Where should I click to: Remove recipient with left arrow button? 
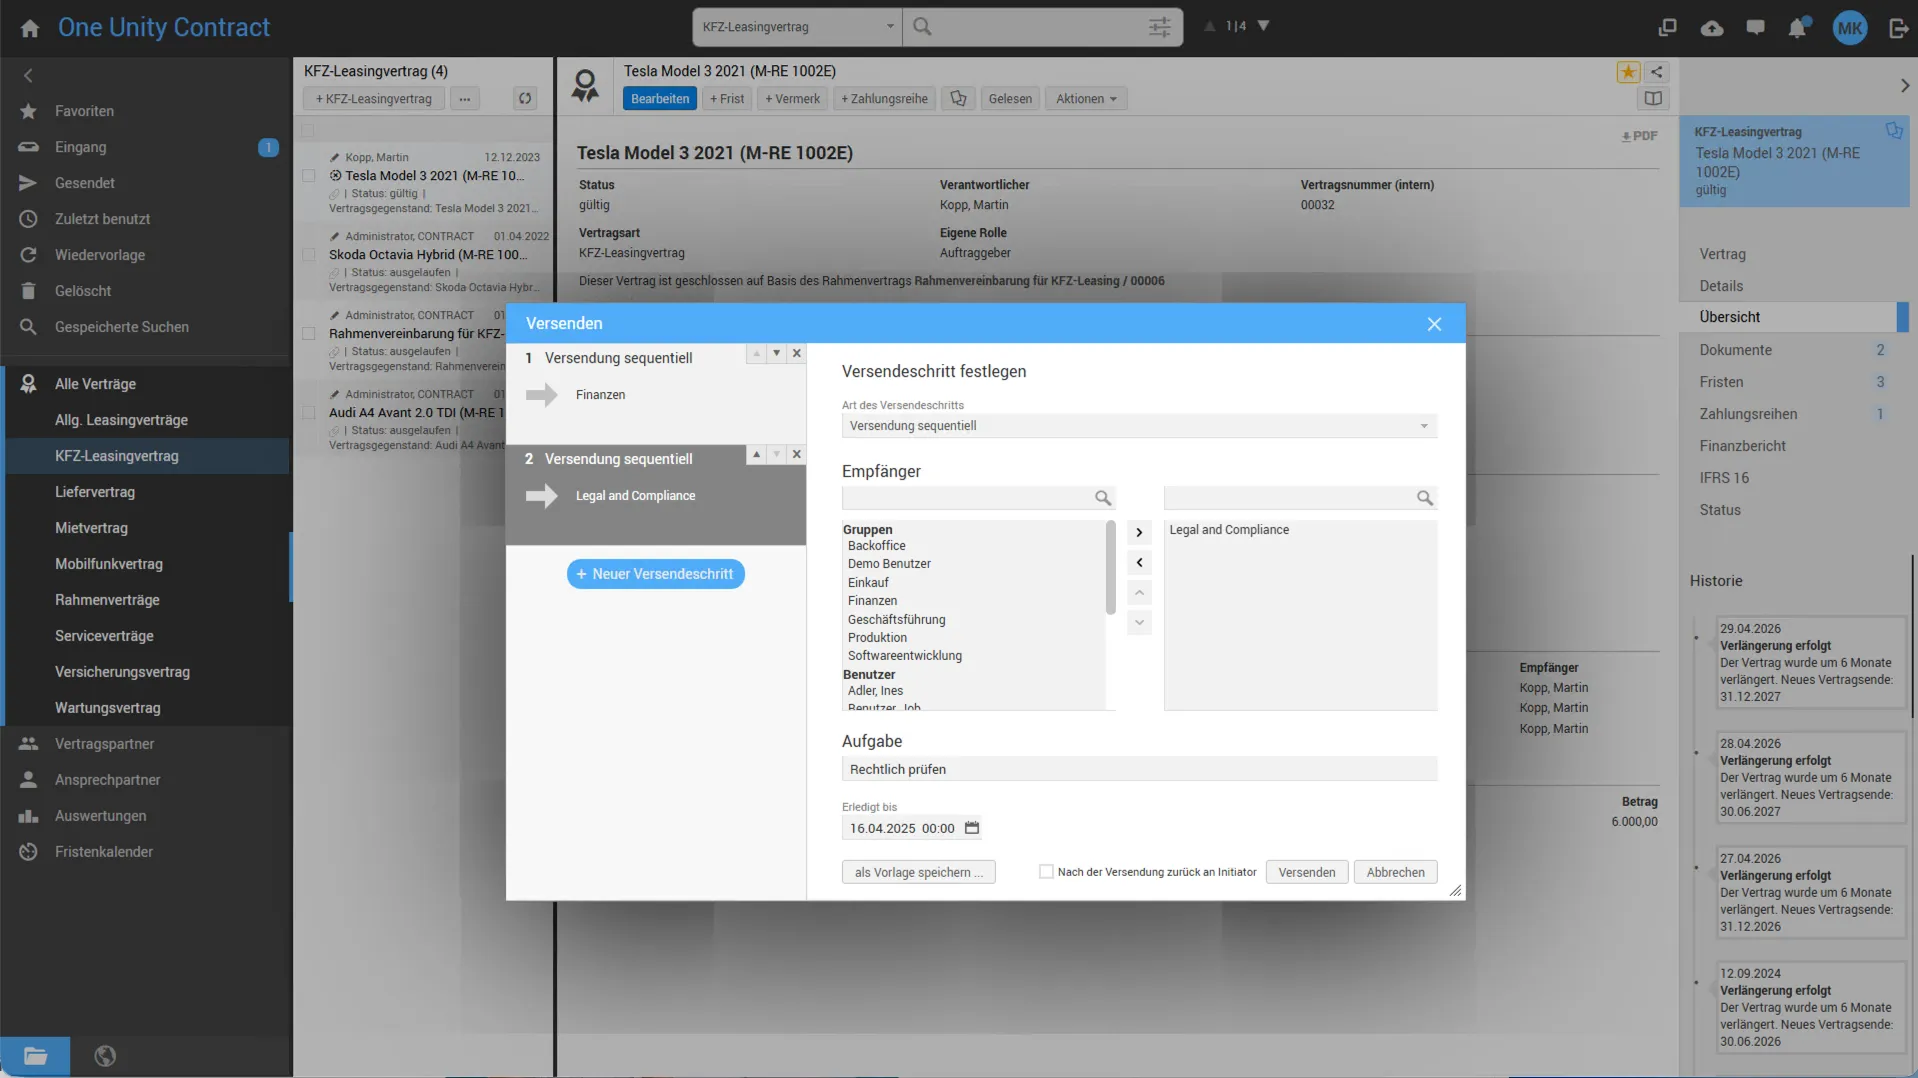(1139, 562)
